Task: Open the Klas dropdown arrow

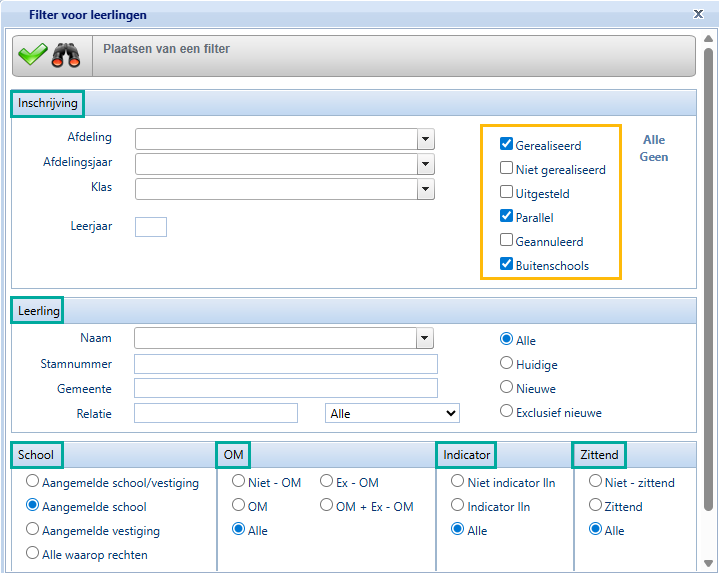Action: click(x=426, y=189)
